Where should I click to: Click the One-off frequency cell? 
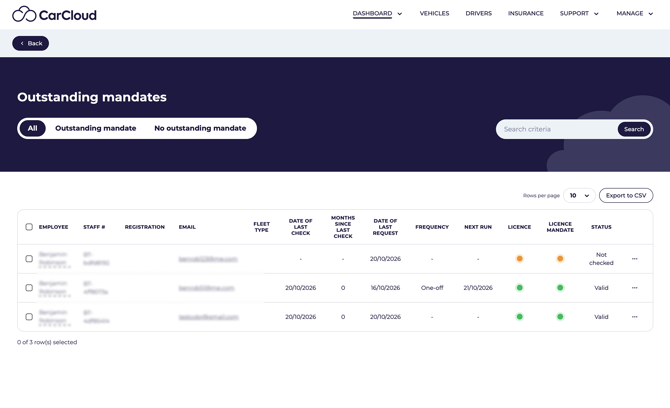coord(432,288)
